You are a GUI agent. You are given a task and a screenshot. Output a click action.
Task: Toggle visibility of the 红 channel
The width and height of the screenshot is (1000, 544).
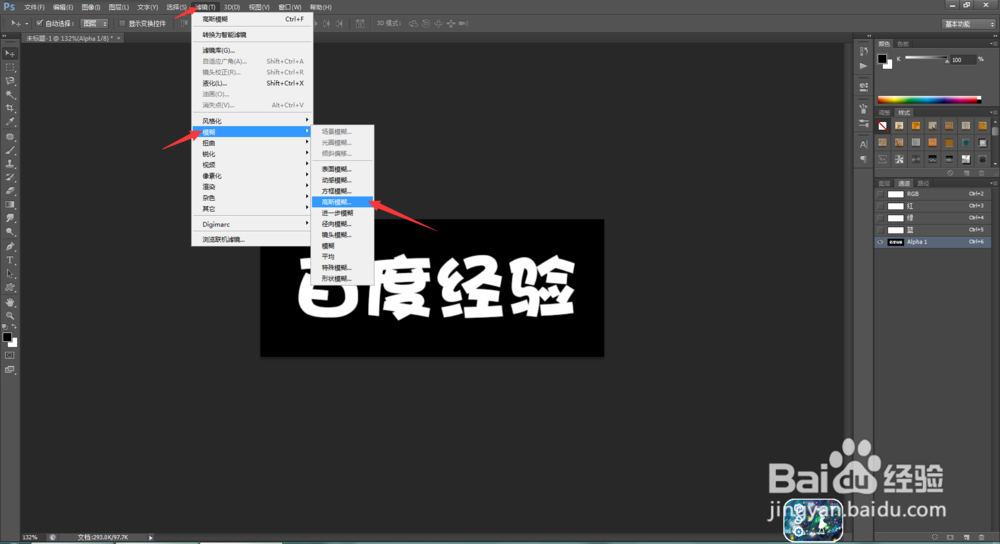coord(881,206)
